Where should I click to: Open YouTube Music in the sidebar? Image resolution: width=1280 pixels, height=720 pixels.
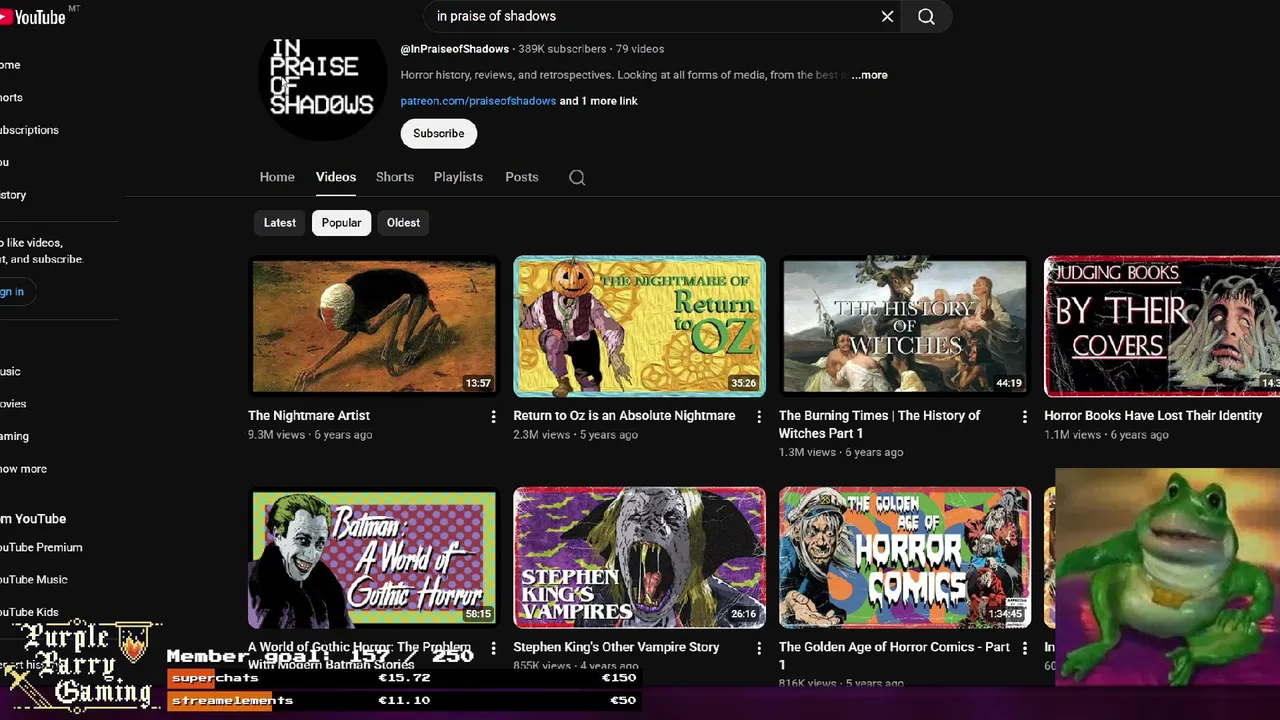[34, 579]
